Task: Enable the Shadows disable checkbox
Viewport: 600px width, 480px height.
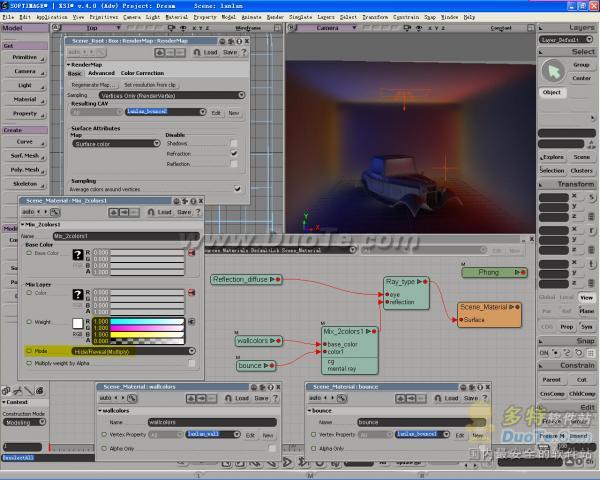Action: [x=235, y=143]
